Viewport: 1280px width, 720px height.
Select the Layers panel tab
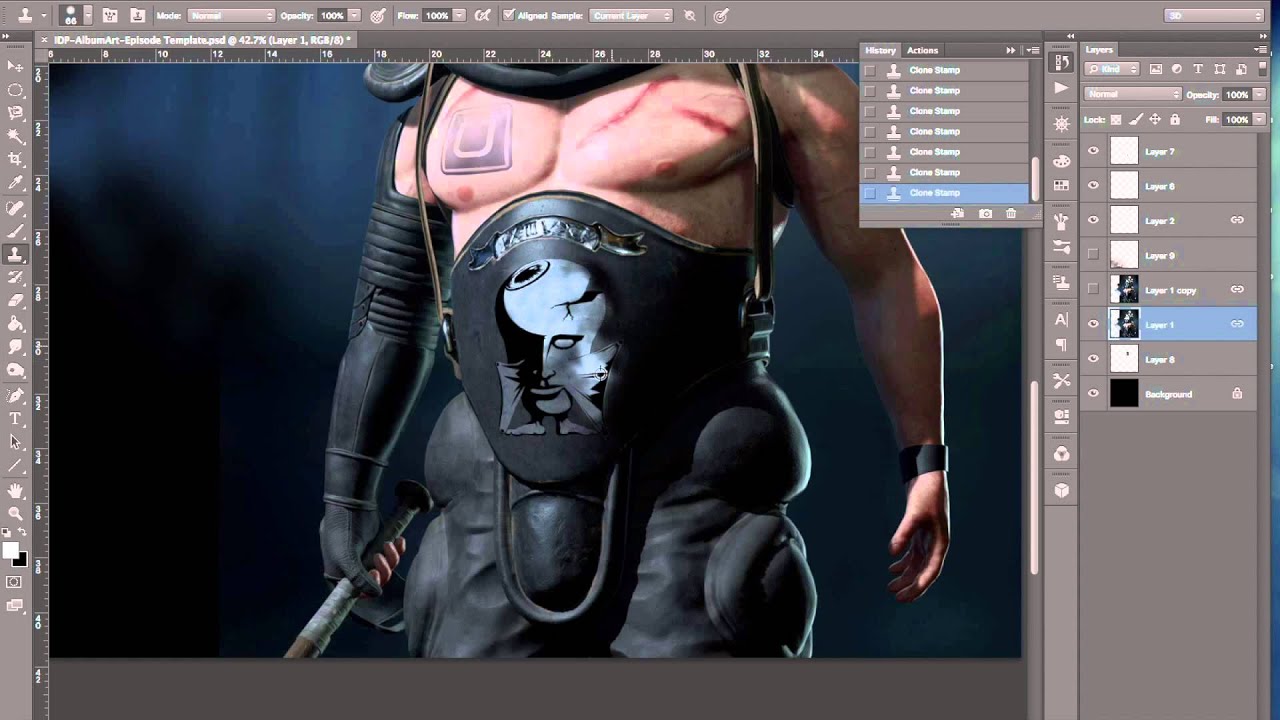1099,49
